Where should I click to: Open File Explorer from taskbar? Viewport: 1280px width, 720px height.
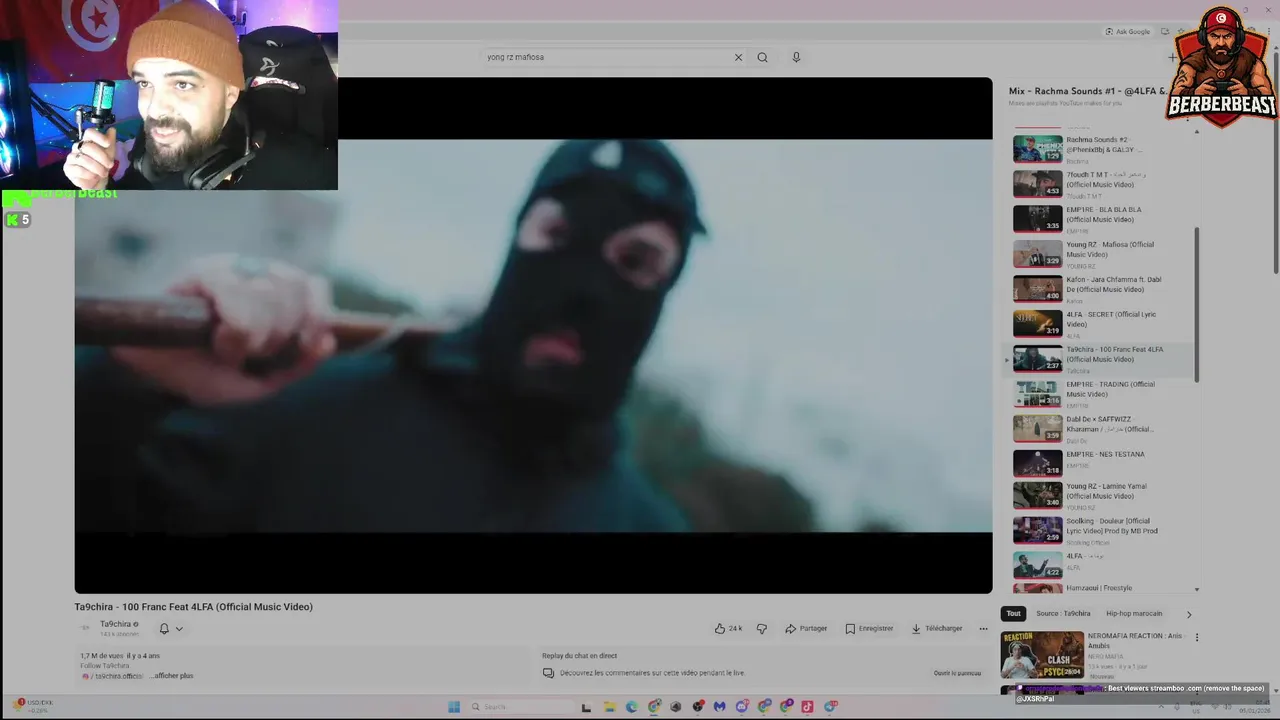click(609, 707)
